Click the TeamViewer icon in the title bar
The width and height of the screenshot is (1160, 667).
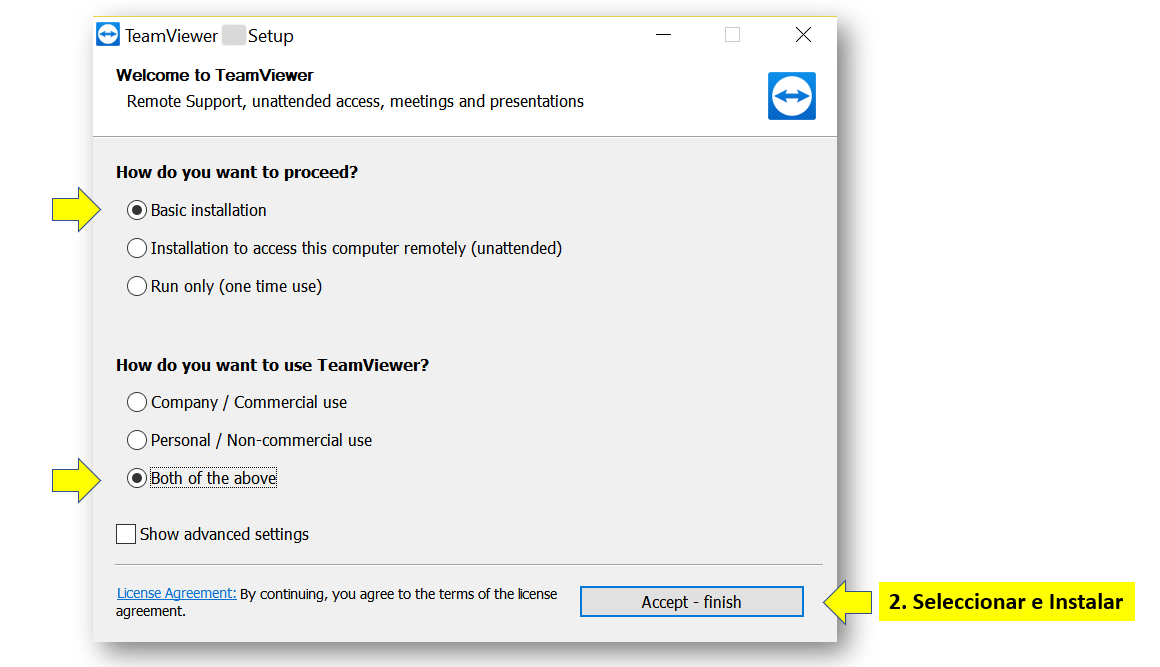(x=108, y=35)
